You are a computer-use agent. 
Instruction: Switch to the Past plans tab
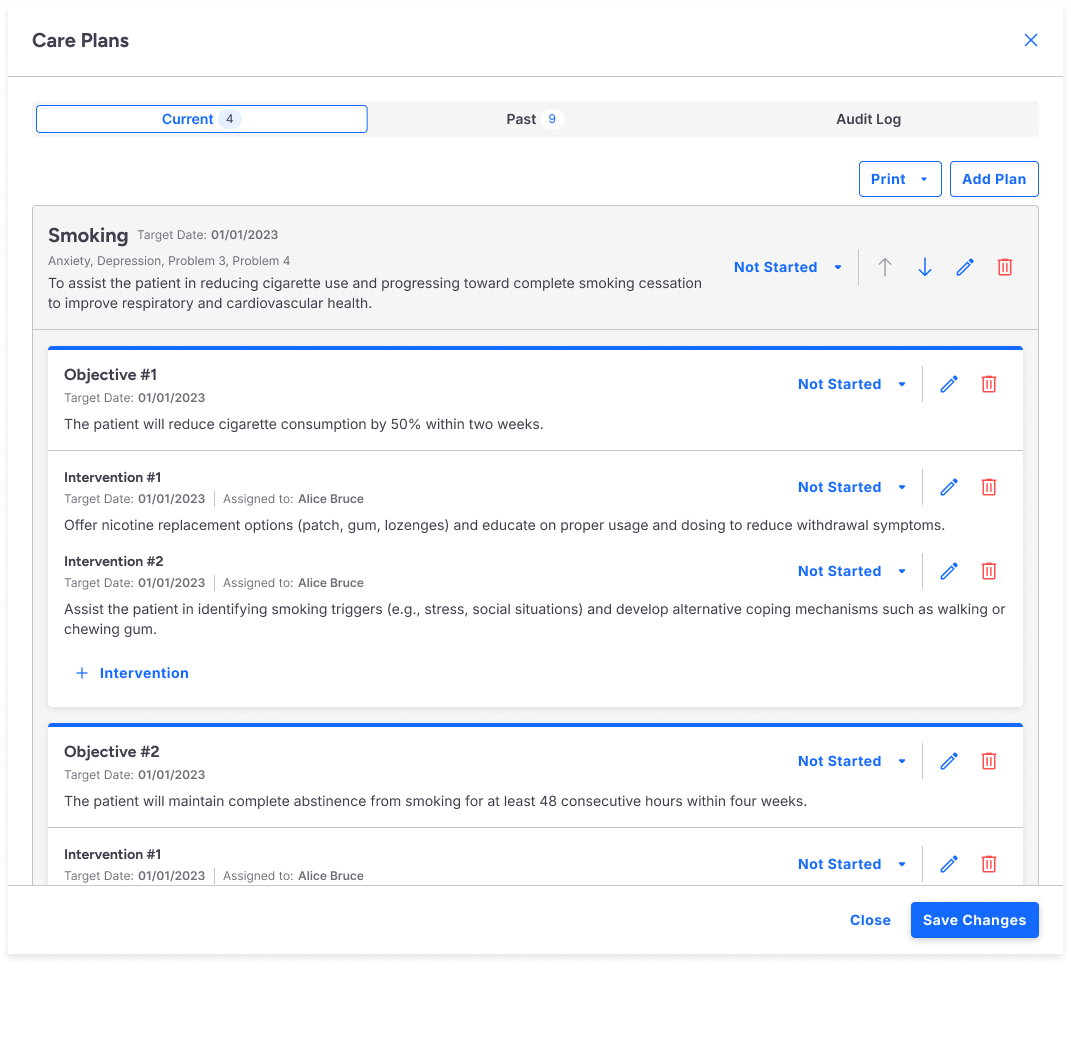(535, 119)
